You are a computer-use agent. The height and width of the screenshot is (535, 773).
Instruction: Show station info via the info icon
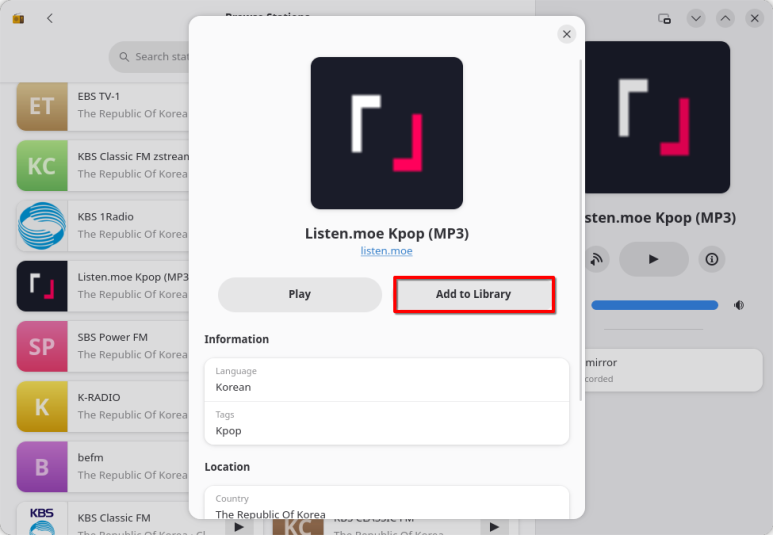click(711, 259)
